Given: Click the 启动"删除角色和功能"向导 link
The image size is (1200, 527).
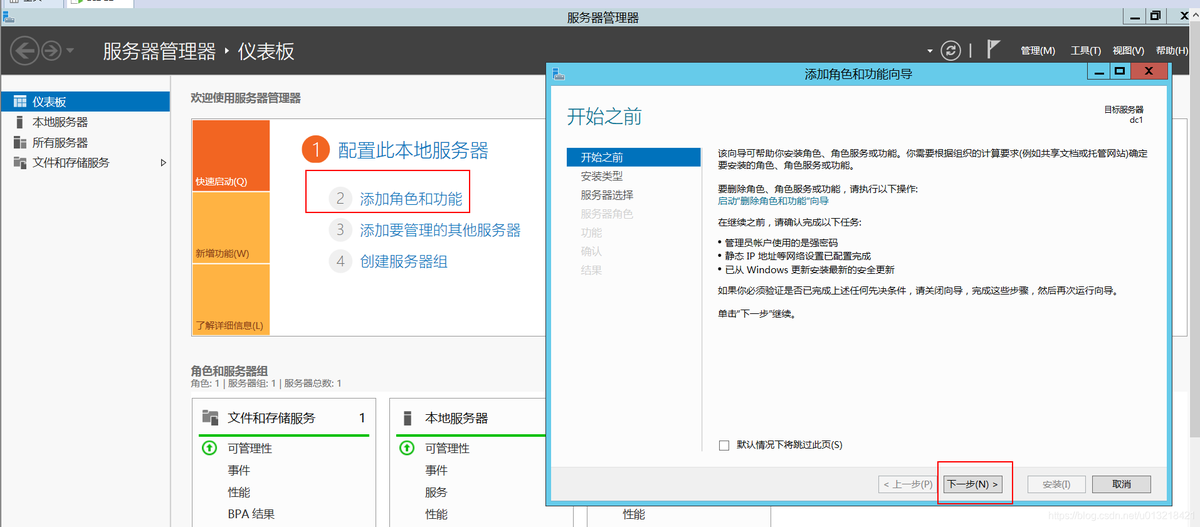Looking at the screenshot, I should coord(773,201).
